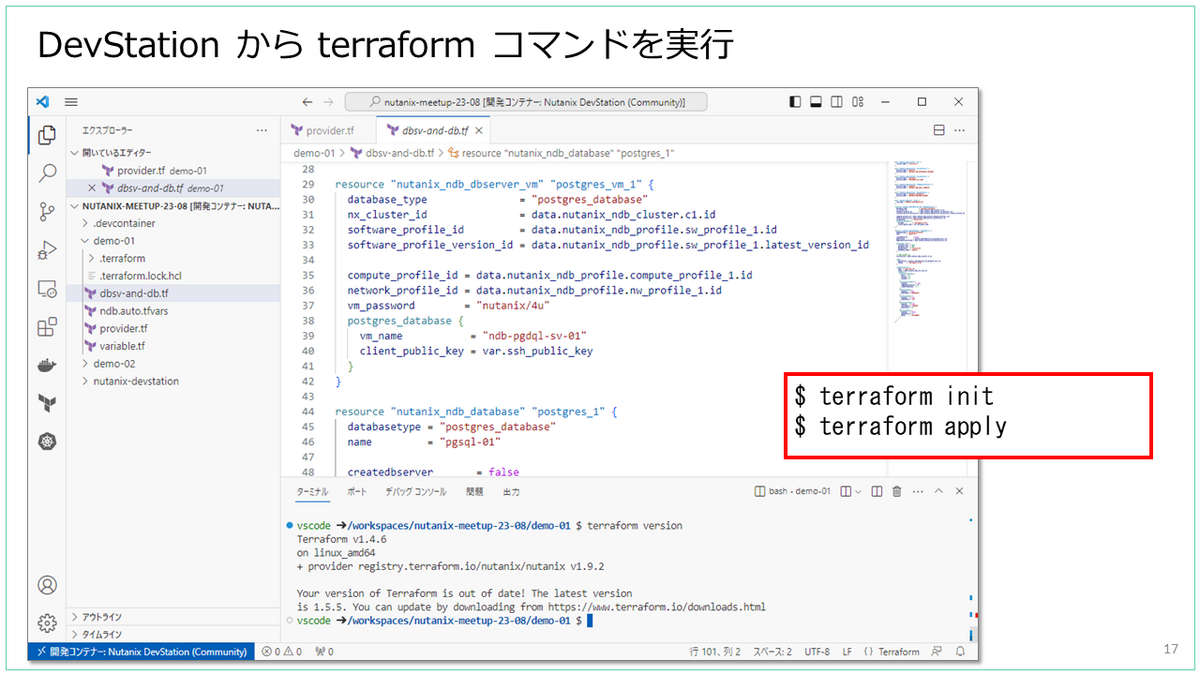The width and height of the screenshot is (1200, 675).
Task: Close the dbsv-and-db.tf editor tab
Action: click(x=479, y=130)
